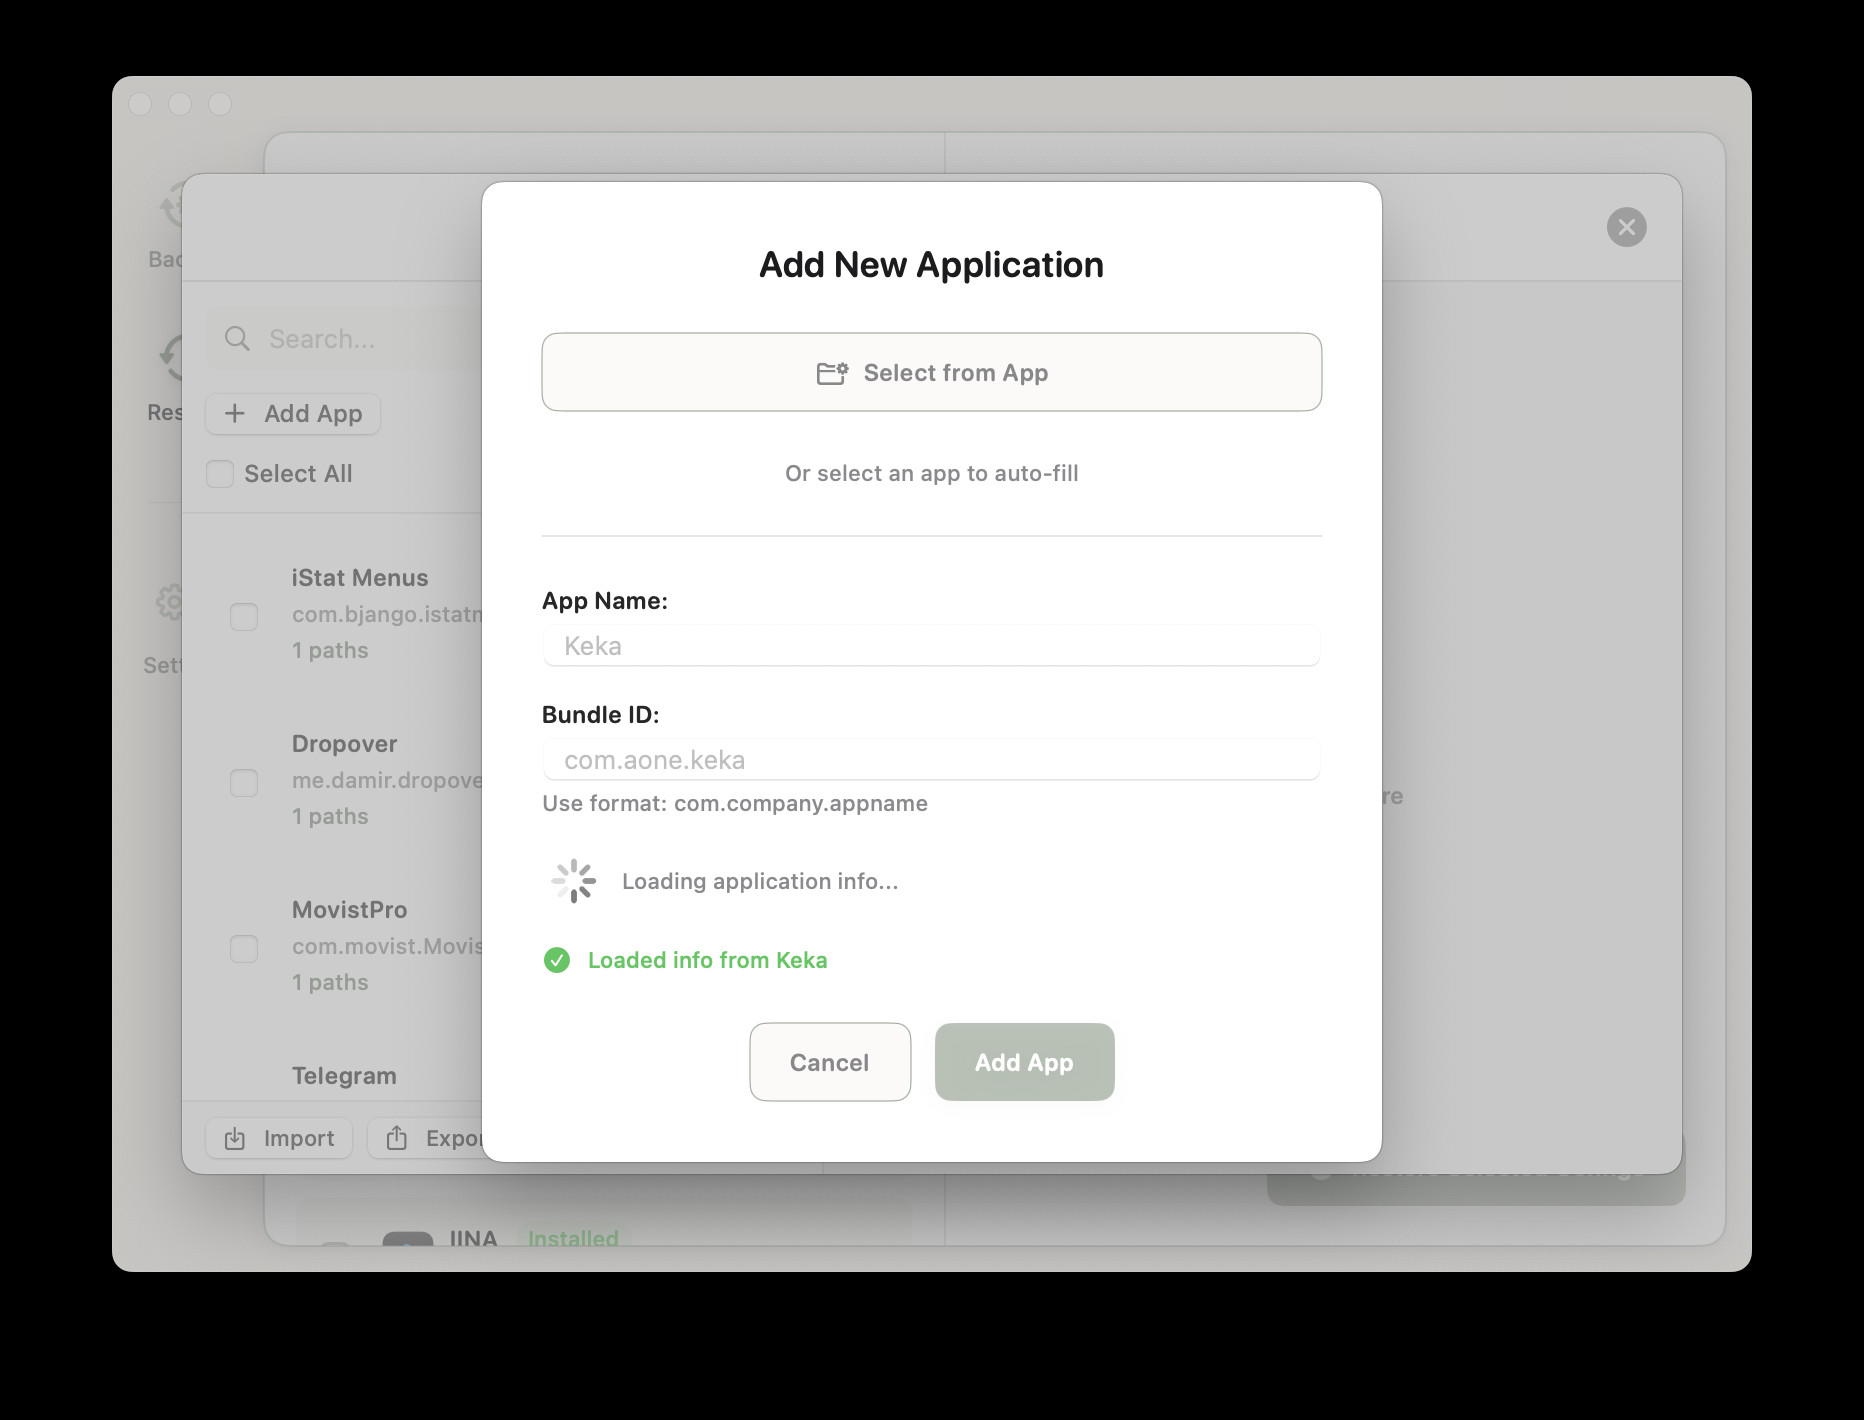
Task: Click "1 paths" under MovistPro
Action: point(330,982)
